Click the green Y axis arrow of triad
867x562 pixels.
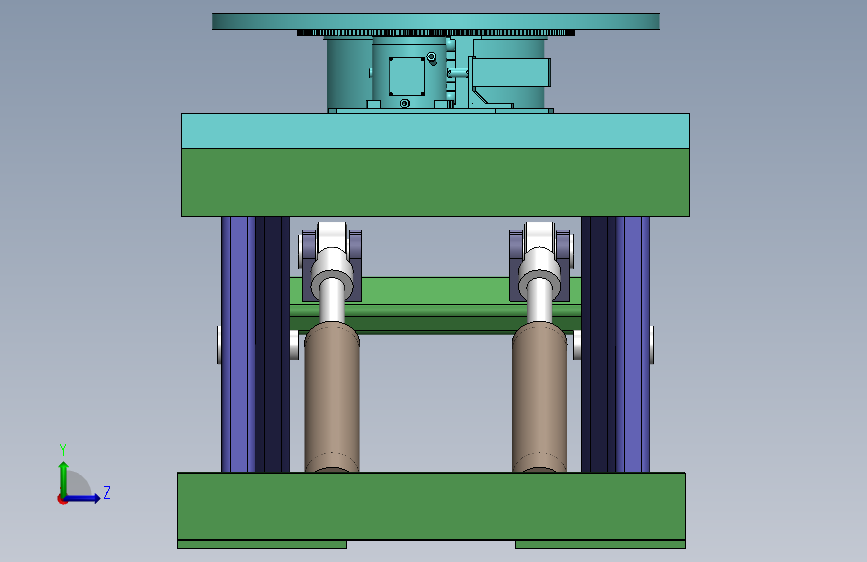click(x=64, y=479)
